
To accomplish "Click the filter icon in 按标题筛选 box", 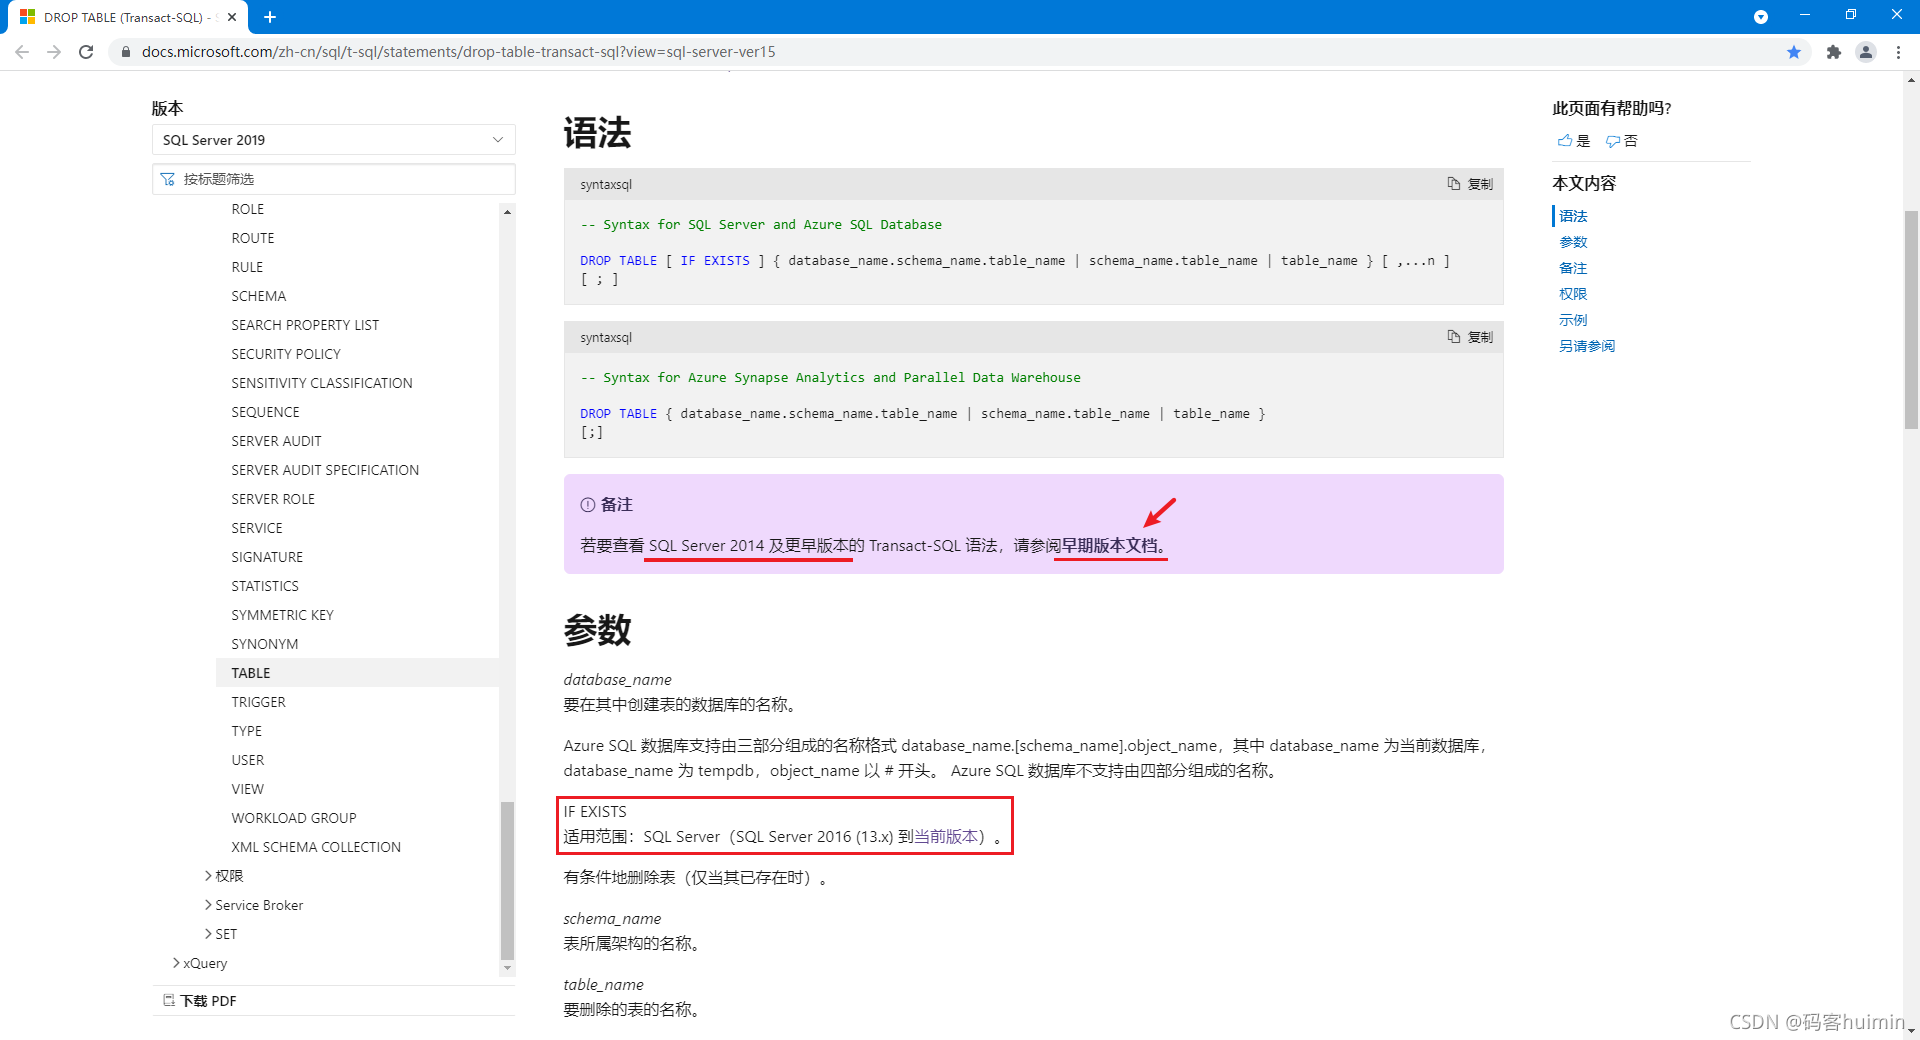I will click(168, 179).
